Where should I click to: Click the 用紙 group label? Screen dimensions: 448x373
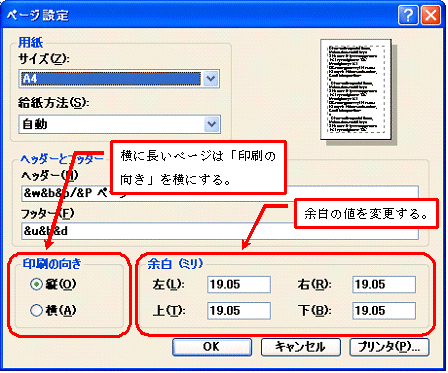pos(30,43)
